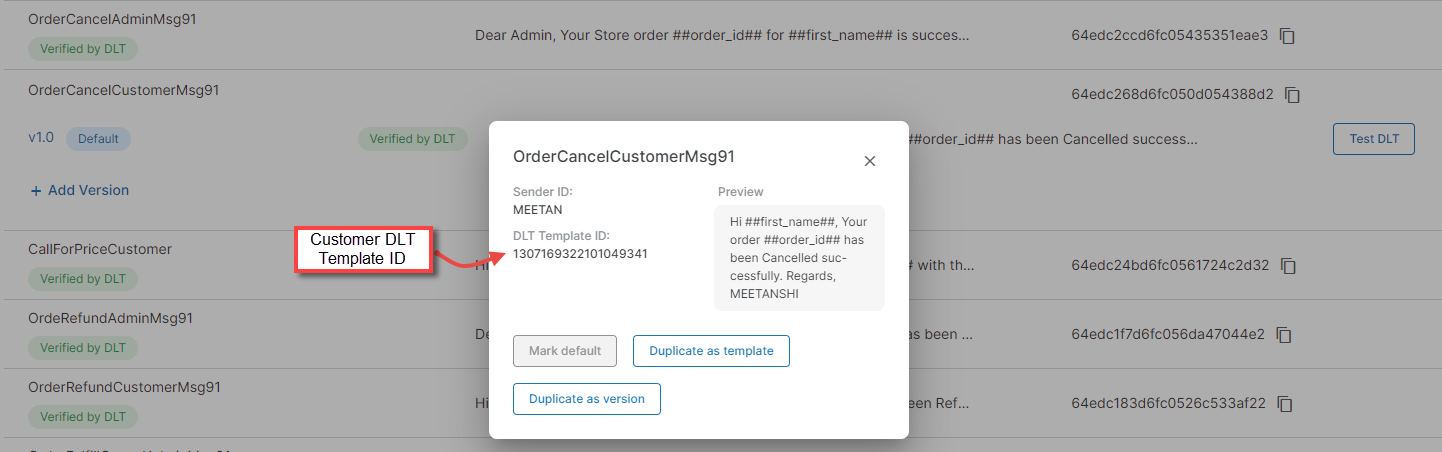Click the Test DLT button
This screenshot has height=452, width=1442.
tap(1374, 139)
